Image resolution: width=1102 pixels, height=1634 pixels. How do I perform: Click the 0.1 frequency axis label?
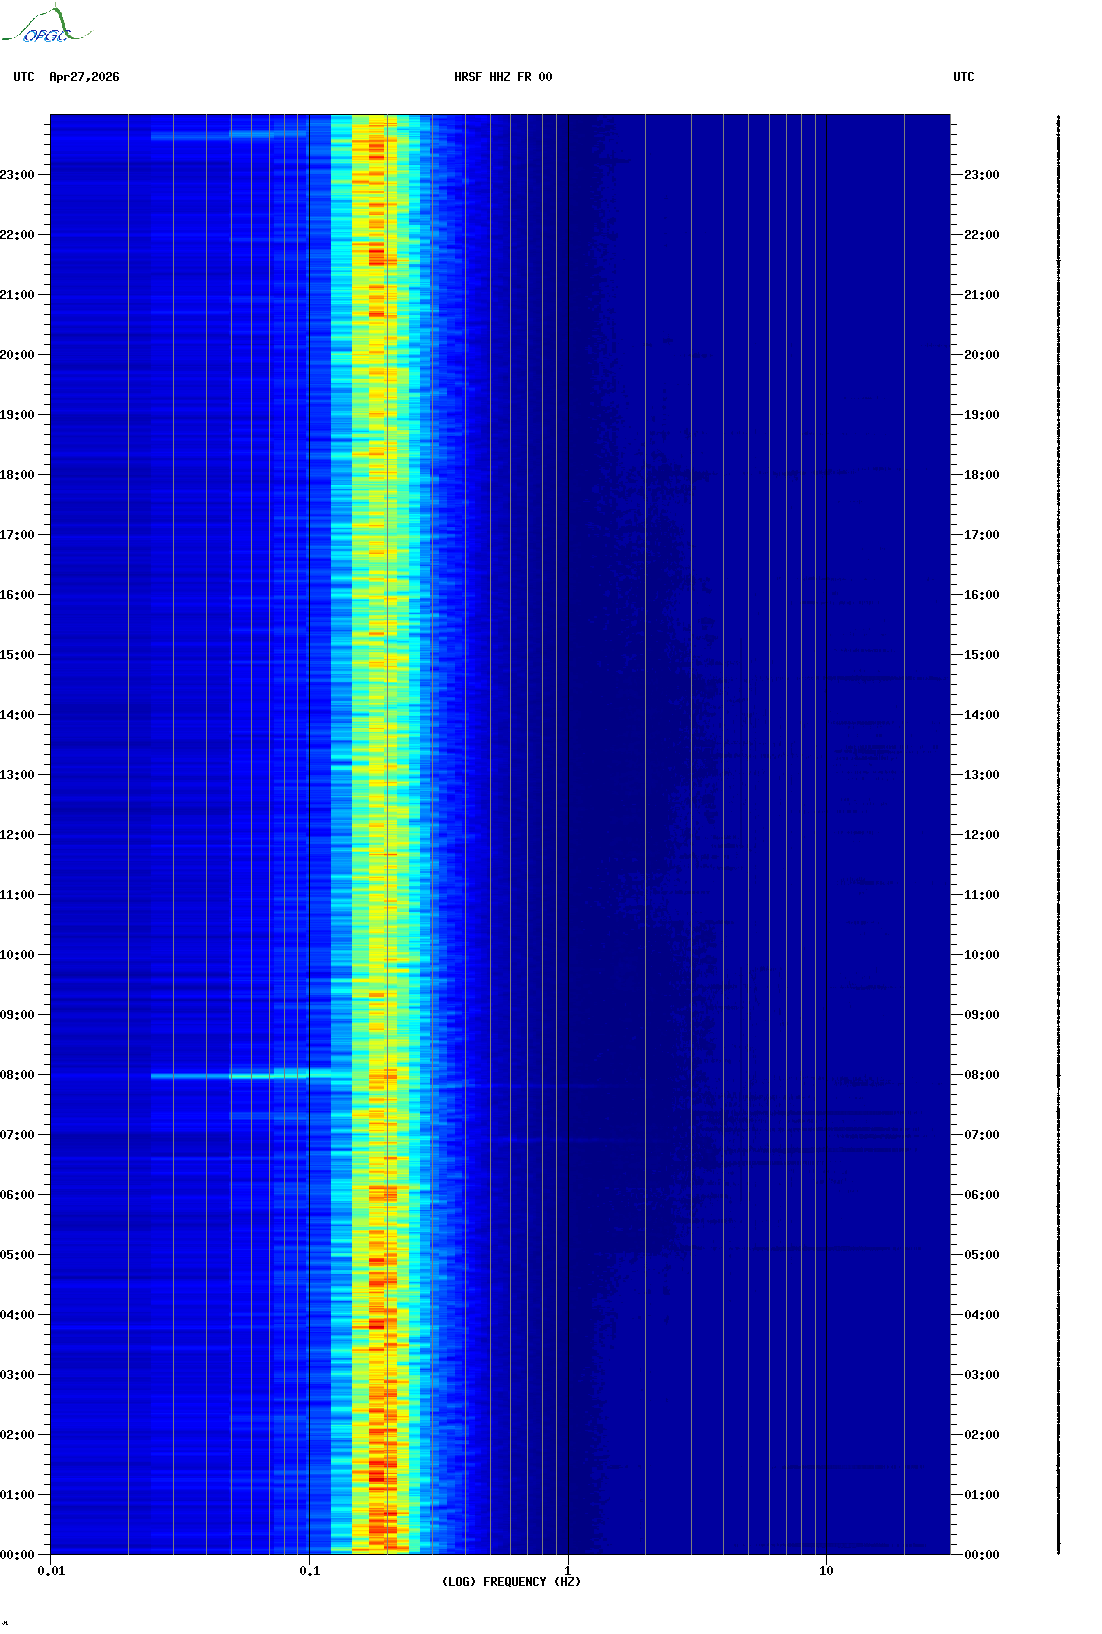coord(310,1571)
